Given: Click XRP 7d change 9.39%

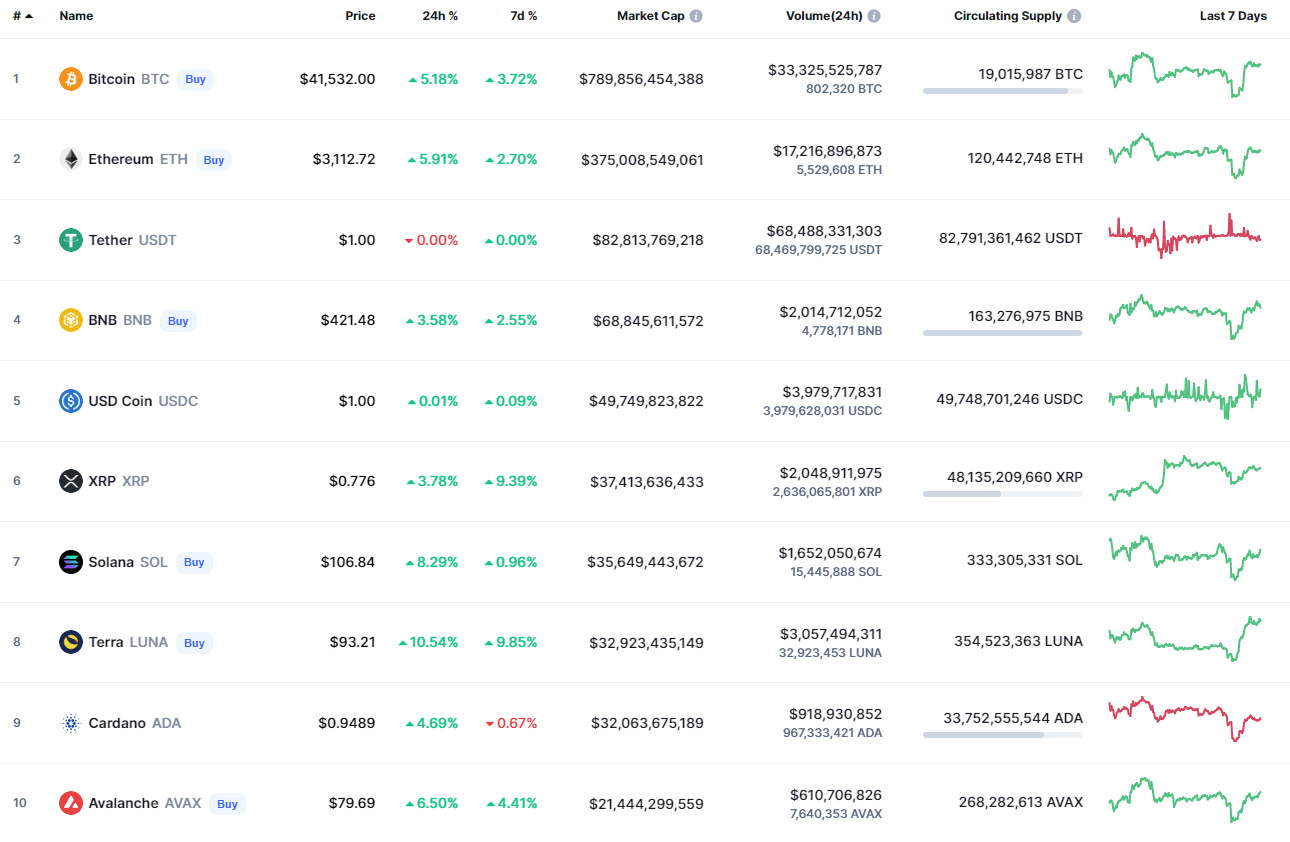Looking at the screenshot, I should click(511, 481).
